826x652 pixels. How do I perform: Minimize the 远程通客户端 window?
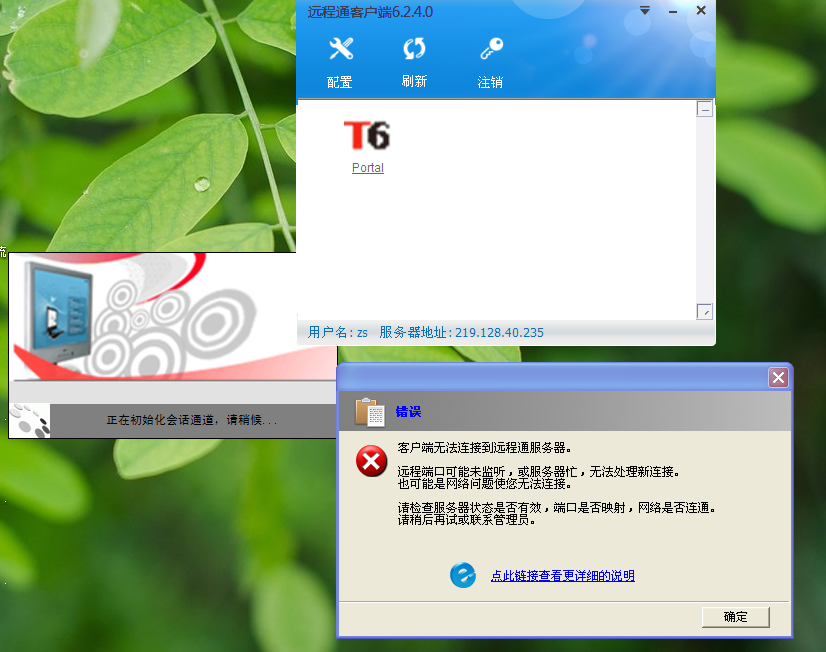pyautogui.click(x=673, y=11)
